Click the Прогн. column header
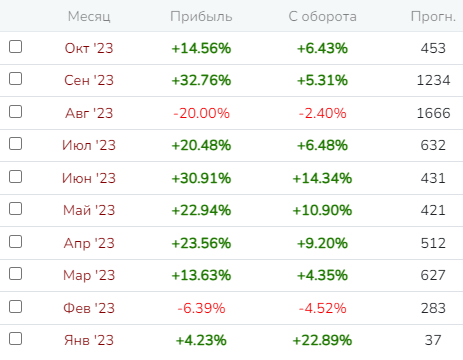The image size is (463, 360). (433, 16)
